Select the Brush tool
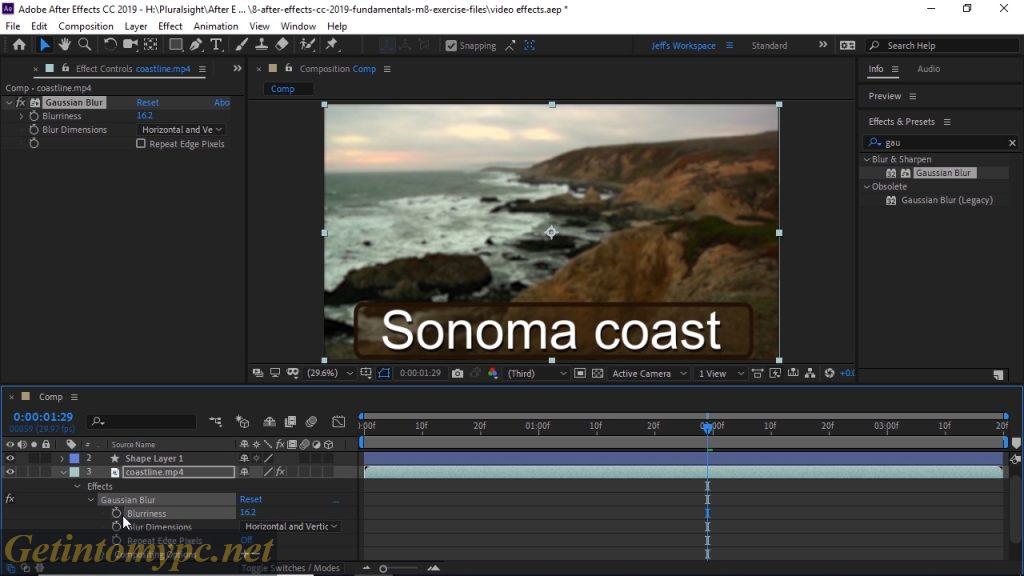 241,44
